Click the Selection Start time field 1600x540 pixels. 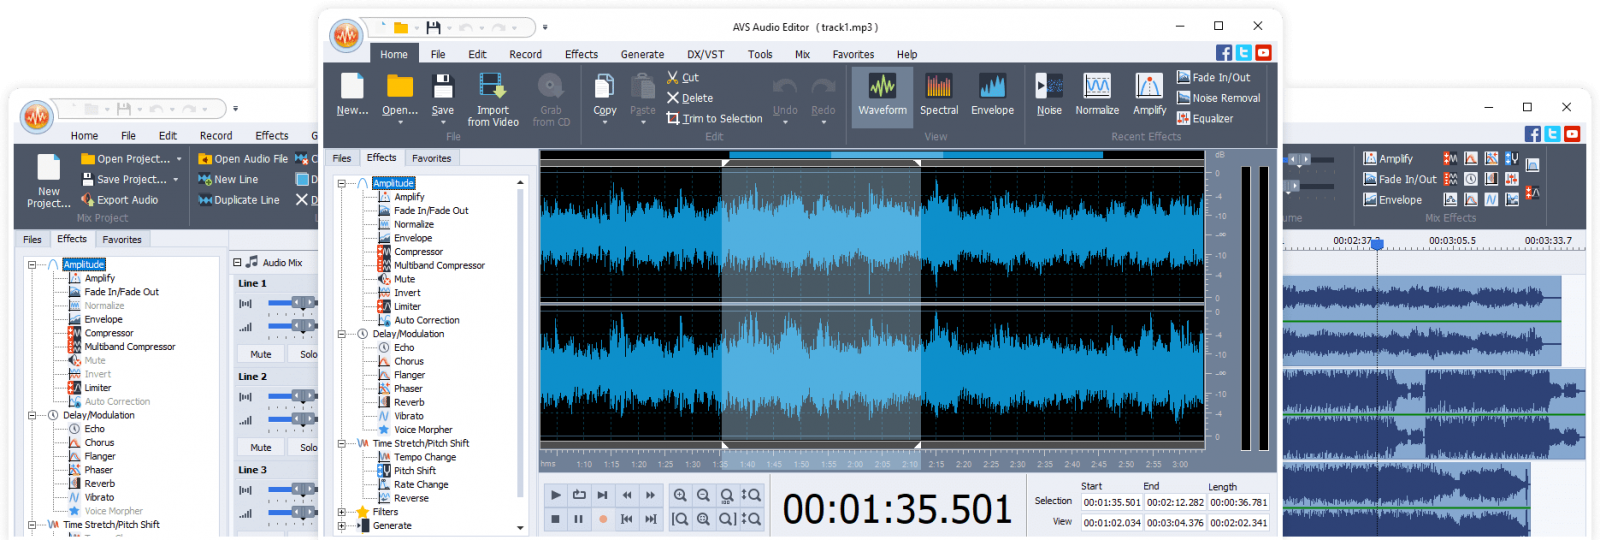coord(1111,503)
